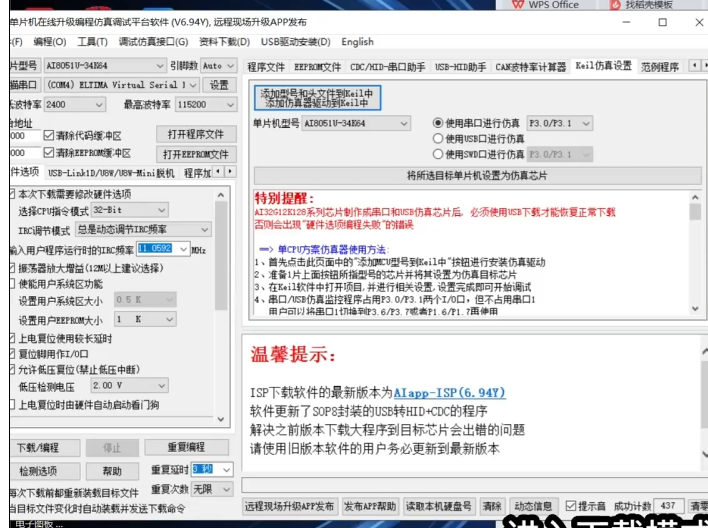Open the 编程(O) menu
708x528 pixels.
[x=50, y=42]
